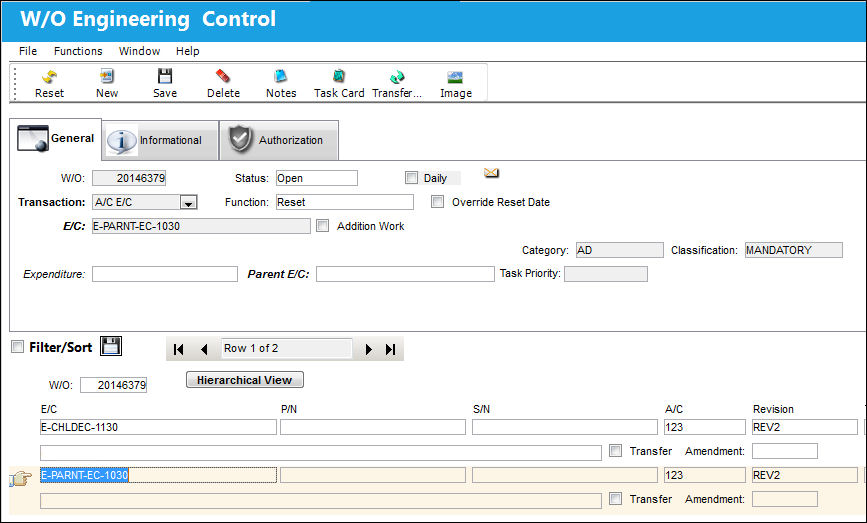Click the Category field showing AD
867x523 pixels.
tap(619, 250)
